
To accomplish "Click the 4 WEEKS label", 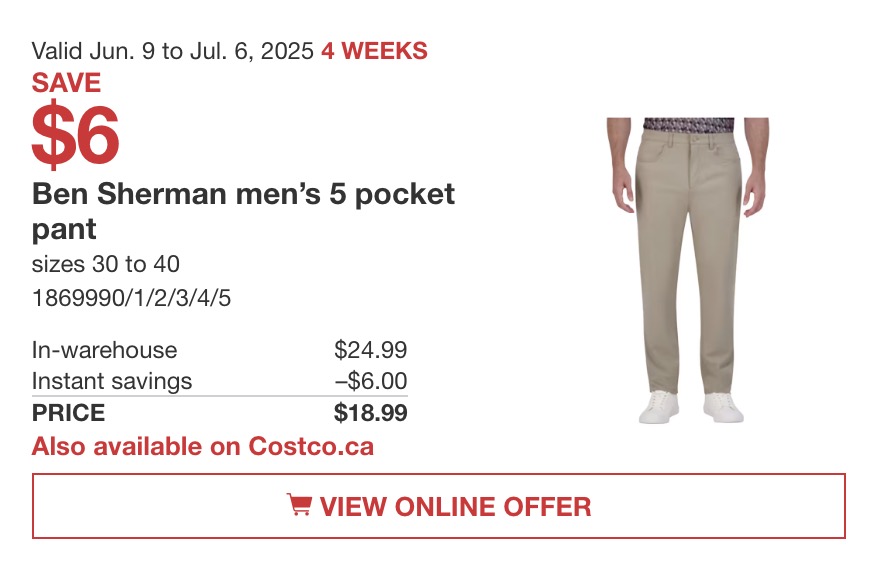I will point(374,51).
